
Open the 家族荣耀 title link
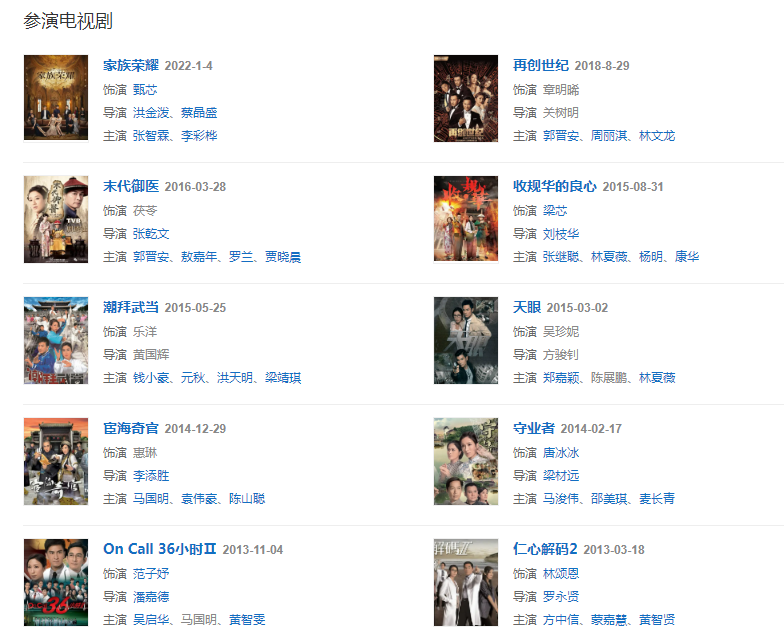pos(130,66)
